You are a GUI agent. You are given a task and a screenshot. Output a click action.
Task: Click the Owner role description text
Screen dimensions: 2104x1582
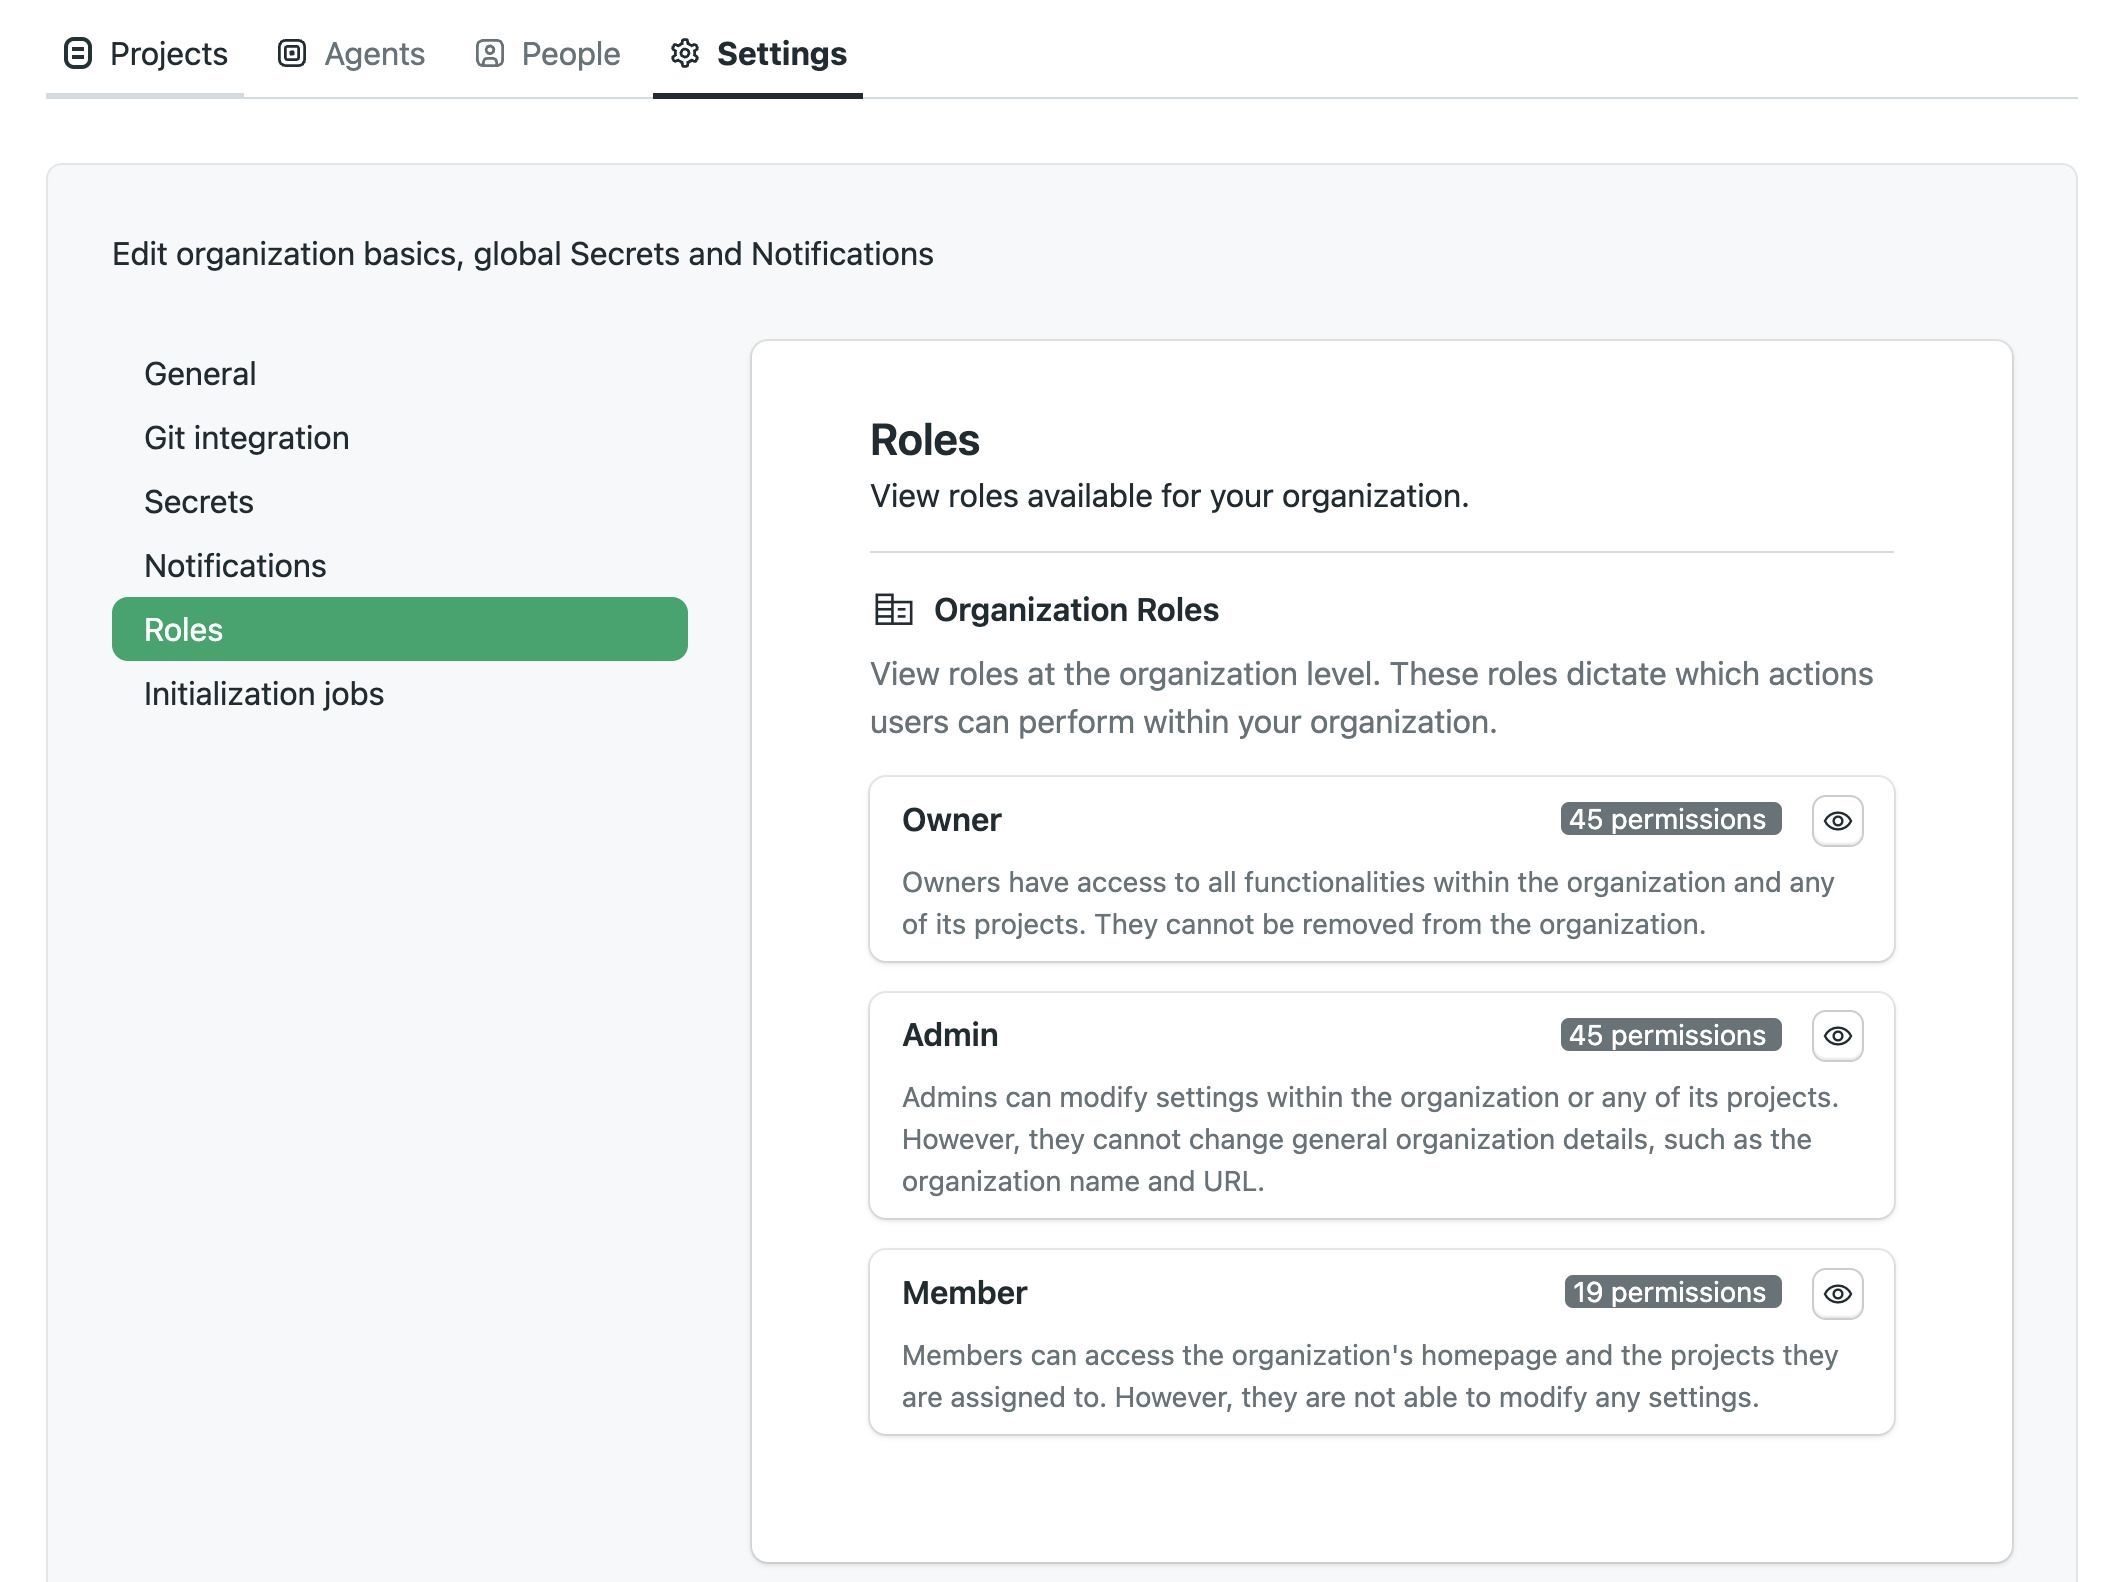(x=1368, y=903)
